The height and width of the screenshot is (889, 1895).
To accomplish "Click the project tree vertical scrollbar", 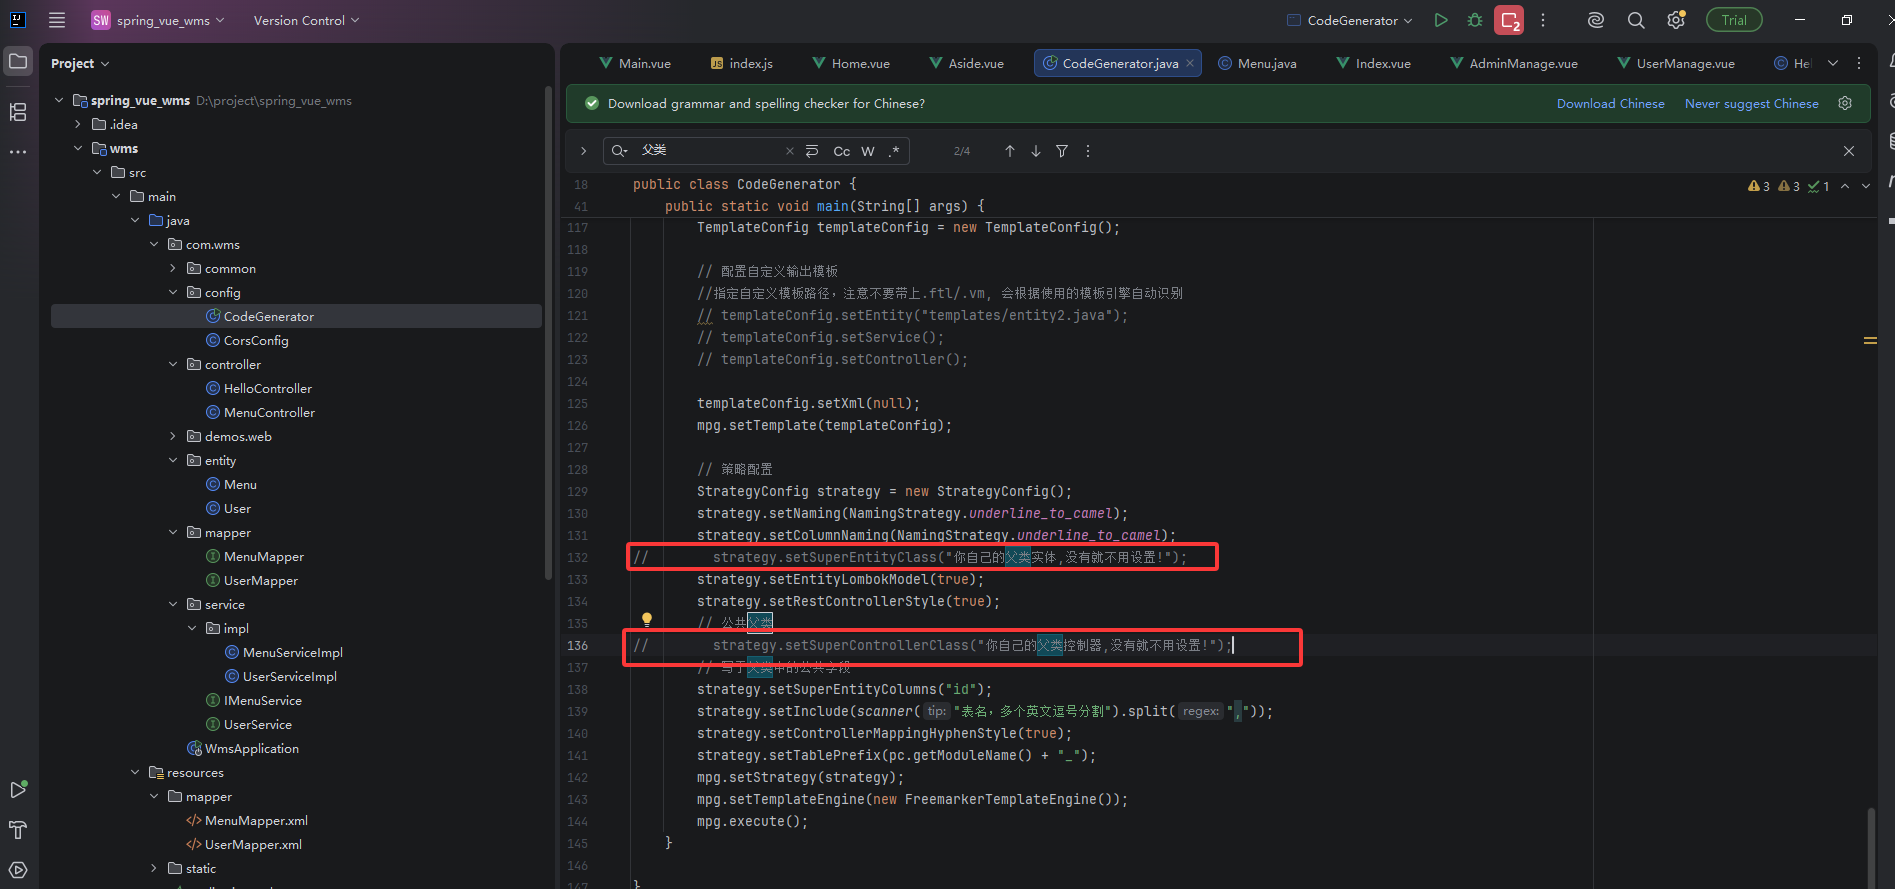I will click(x=548, y=333).
